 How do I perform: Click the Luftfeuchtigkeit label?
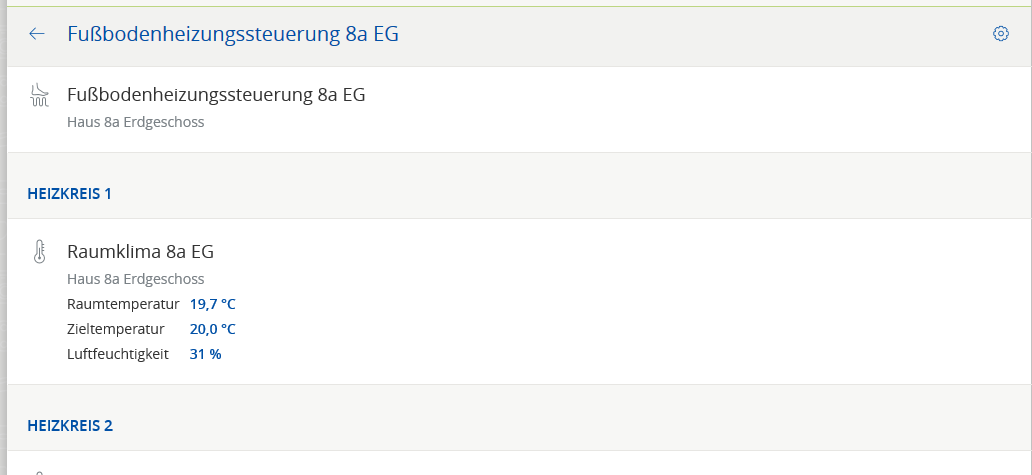[x=118, y=354]
